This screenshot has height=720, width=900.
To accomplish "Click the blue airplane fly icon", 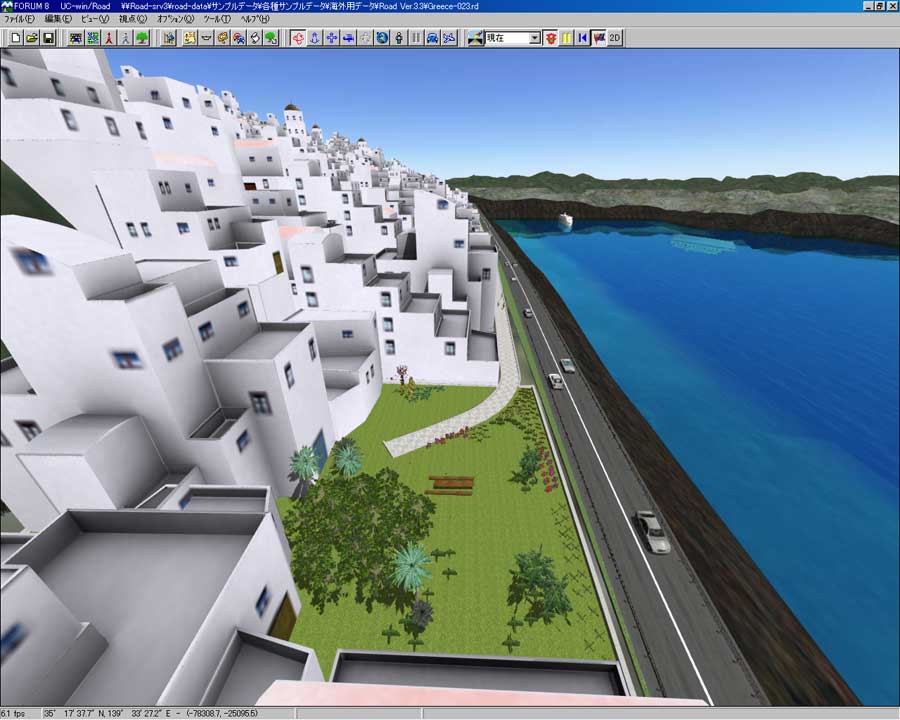I will 348,38.
